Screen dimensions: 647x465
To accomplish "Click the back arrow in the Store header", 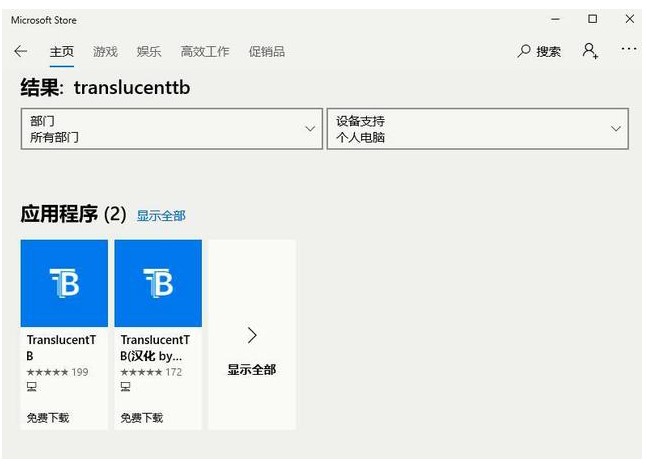I will (21, 51).
